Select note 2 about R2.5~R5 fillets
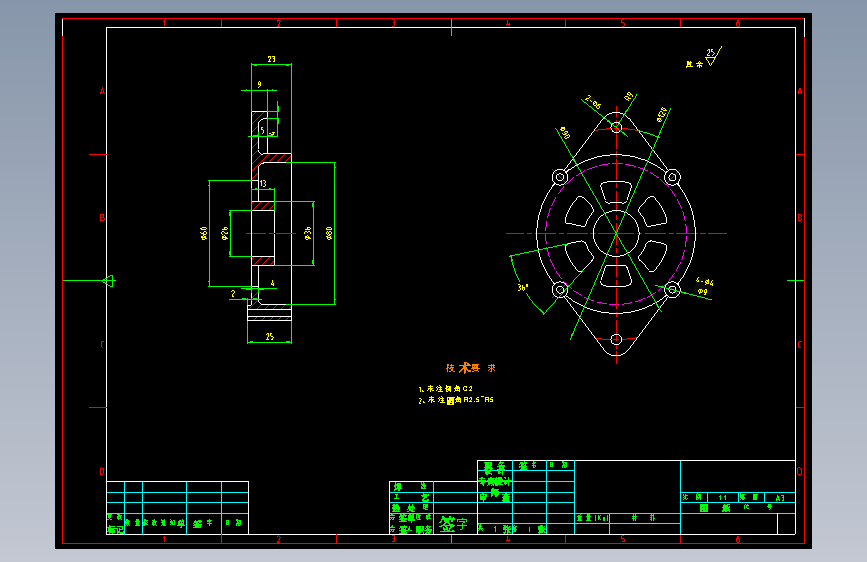This screenshot has width=867, height=562. (x=456, y=400)
